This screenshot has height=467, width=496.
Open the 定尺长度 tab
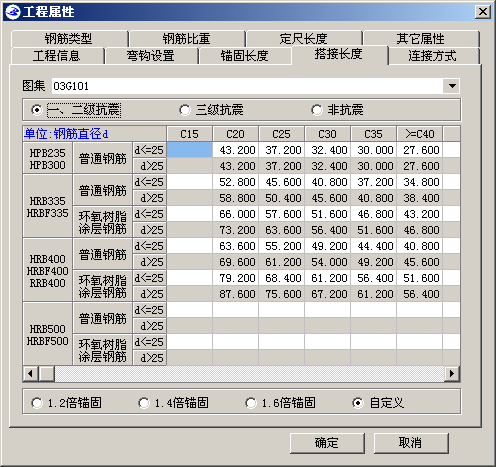pyautogui.click(x=304, y=39)
